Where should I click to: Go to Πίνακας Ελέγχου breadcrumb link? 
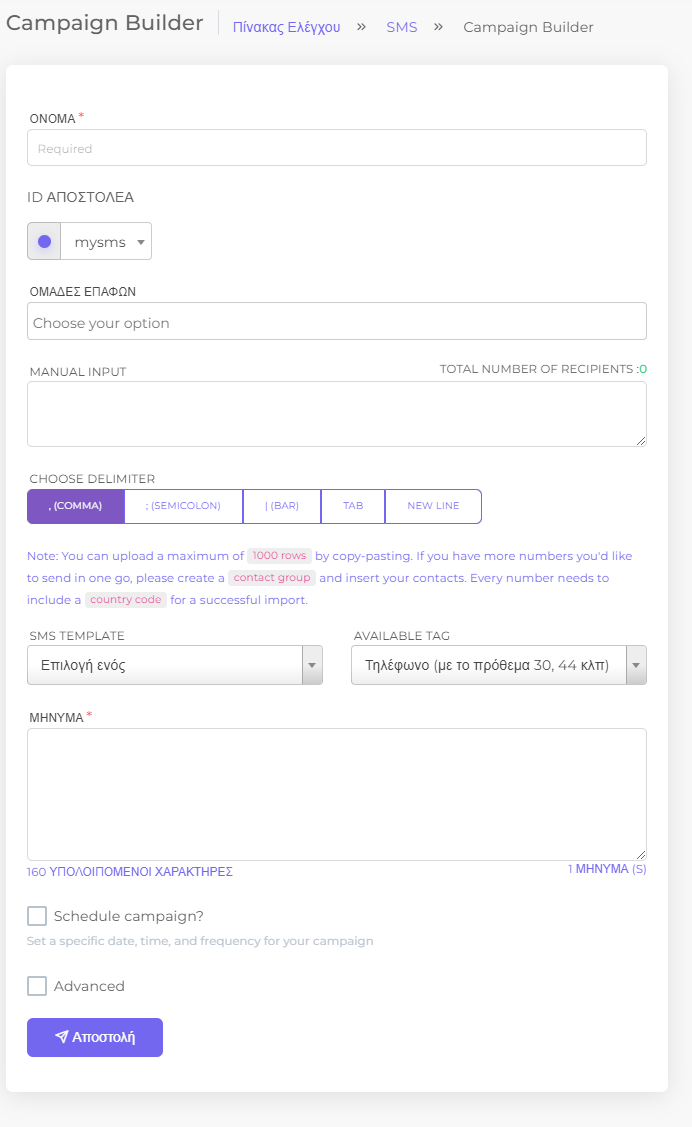point(286,27)
